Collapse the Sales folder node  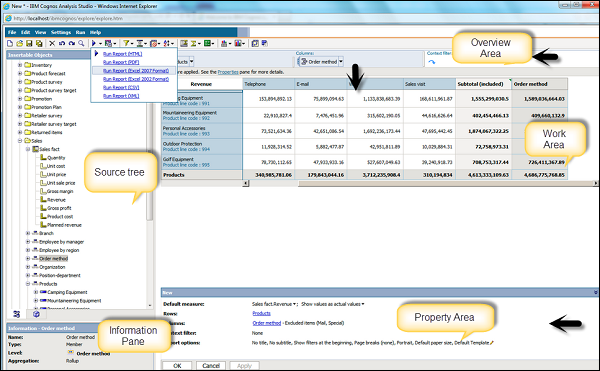[20, 141]
